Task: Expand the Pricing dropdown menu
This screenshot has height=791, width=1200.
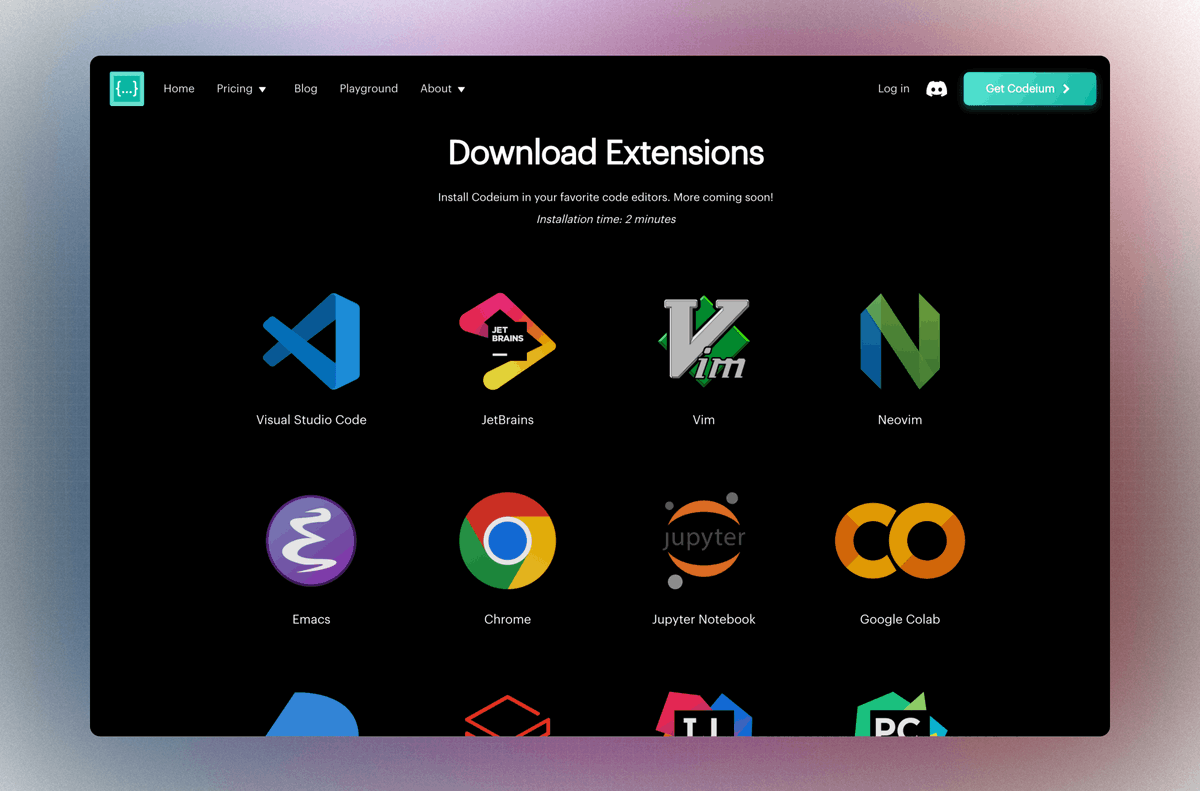Action: coord(242,89)
